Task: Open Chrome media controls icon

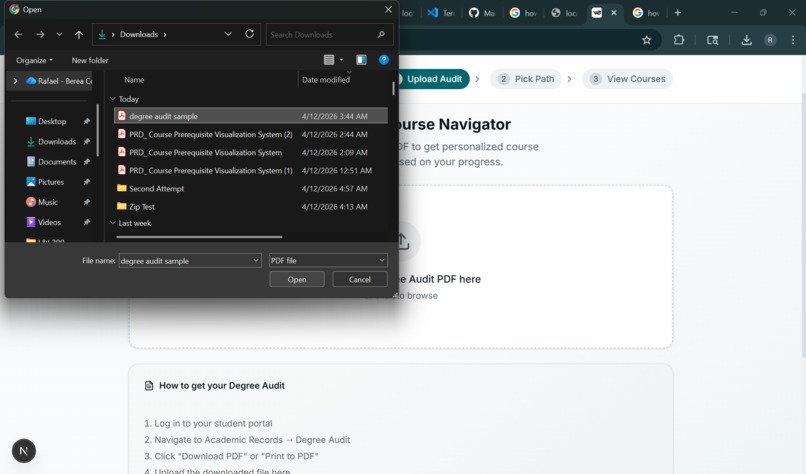Action: tap(712, 40)
